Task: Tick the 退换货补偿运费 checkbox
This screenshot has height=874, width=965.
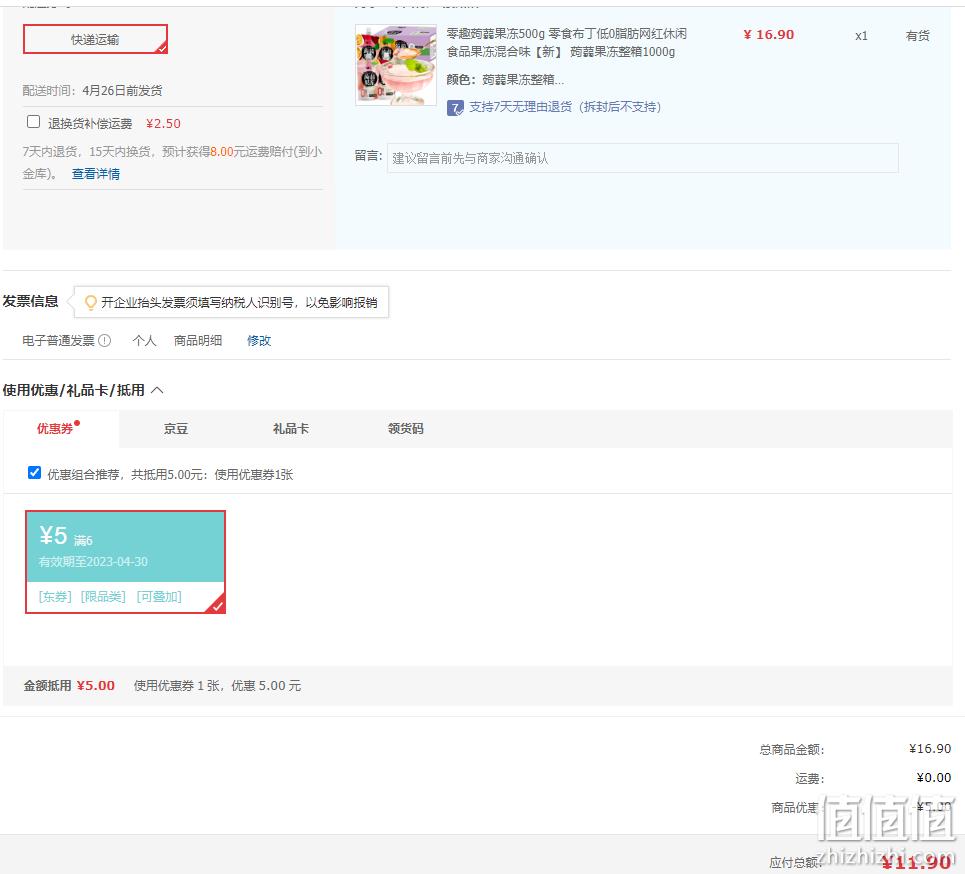Action: click(x=34, y=122)
